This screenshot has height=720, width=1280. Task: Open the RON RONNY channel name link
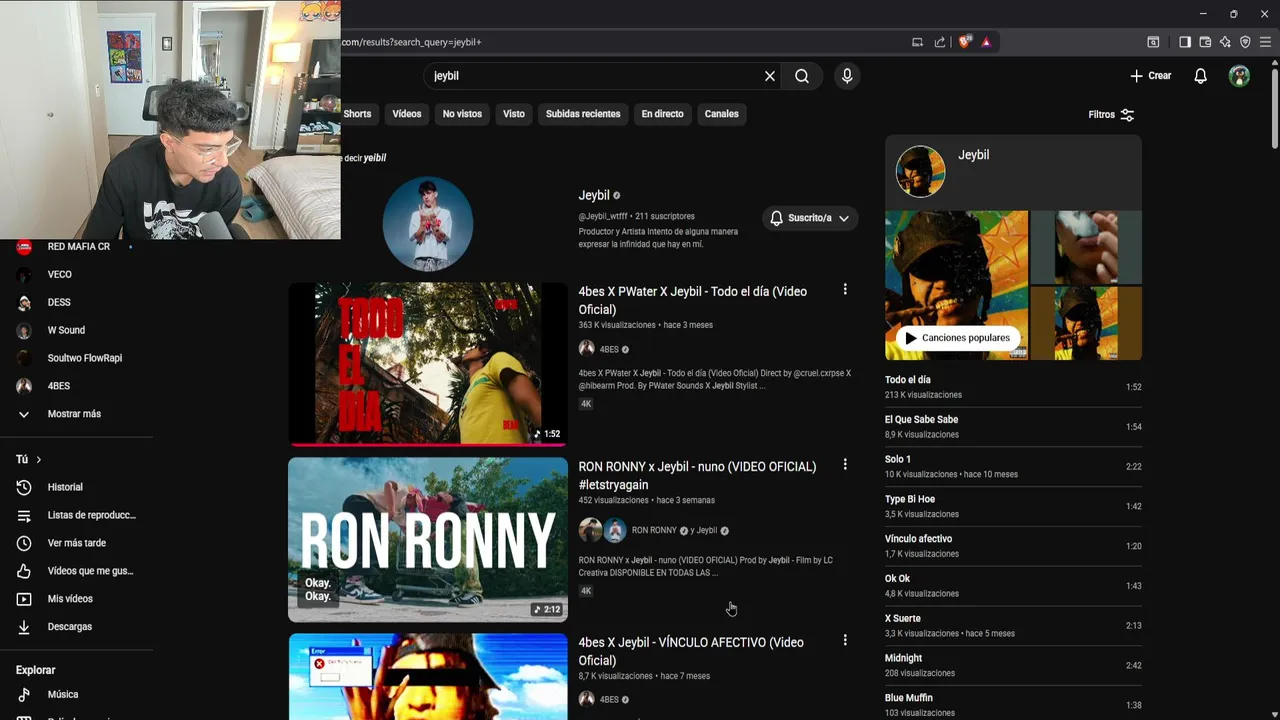(654, 530)
